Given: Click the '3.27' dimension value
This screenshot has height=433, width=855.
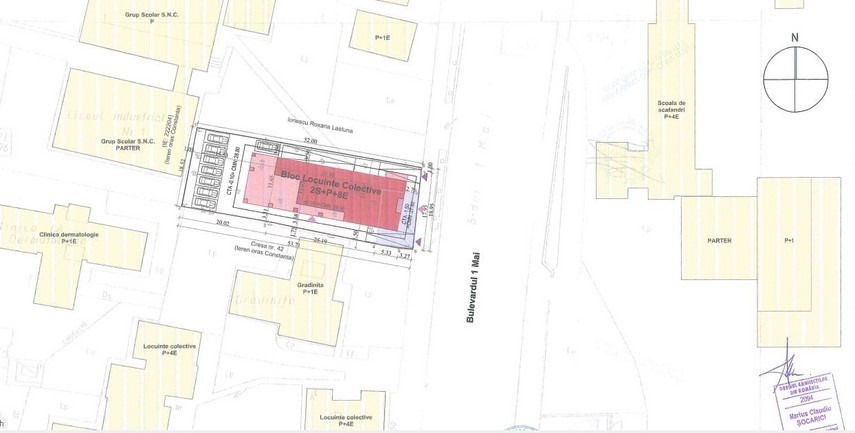Looking at the screenshot, I should [405, 255].
